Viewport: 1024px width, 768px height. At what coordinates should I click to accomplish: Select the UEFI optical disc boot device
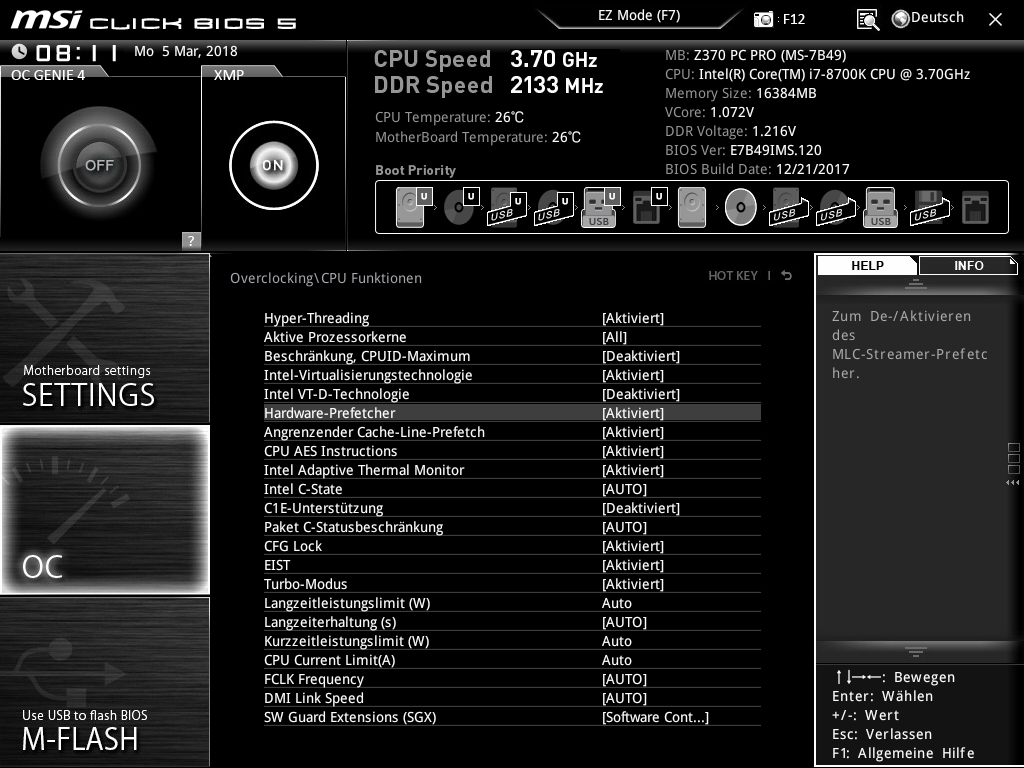point(461,207)
